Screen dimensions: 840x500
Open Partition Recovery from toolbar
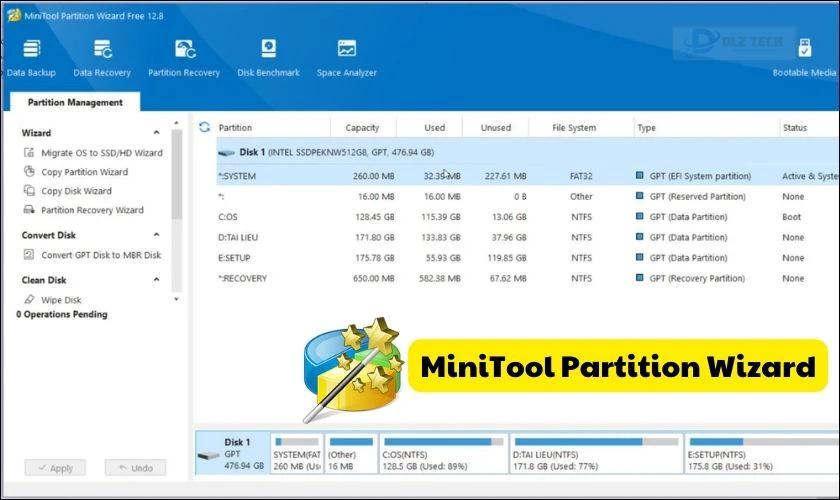click(x=184, y=58)
